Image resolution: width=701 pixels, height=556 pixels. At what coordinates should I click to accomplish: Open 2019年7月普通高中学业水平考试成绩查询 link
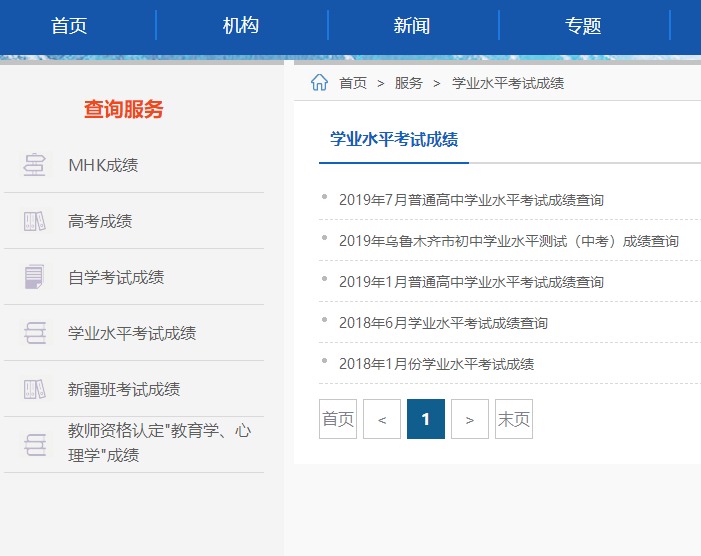471,200
